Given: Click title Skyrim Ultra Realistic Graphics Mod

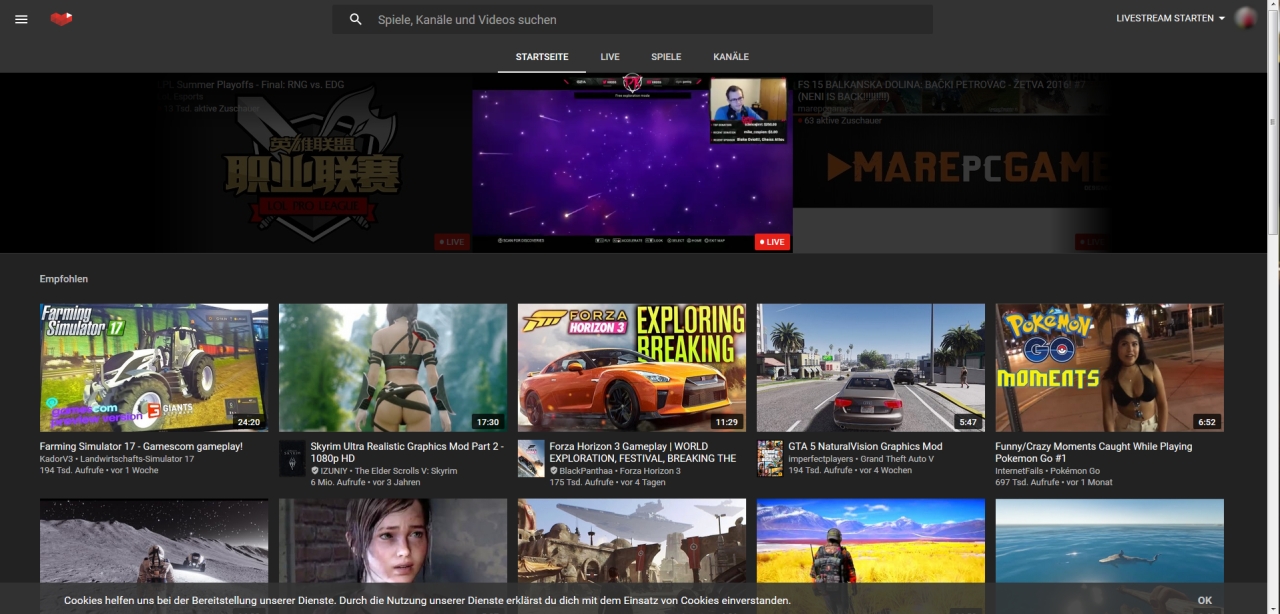Looking at the screenshot, I should tap(407, 452).
